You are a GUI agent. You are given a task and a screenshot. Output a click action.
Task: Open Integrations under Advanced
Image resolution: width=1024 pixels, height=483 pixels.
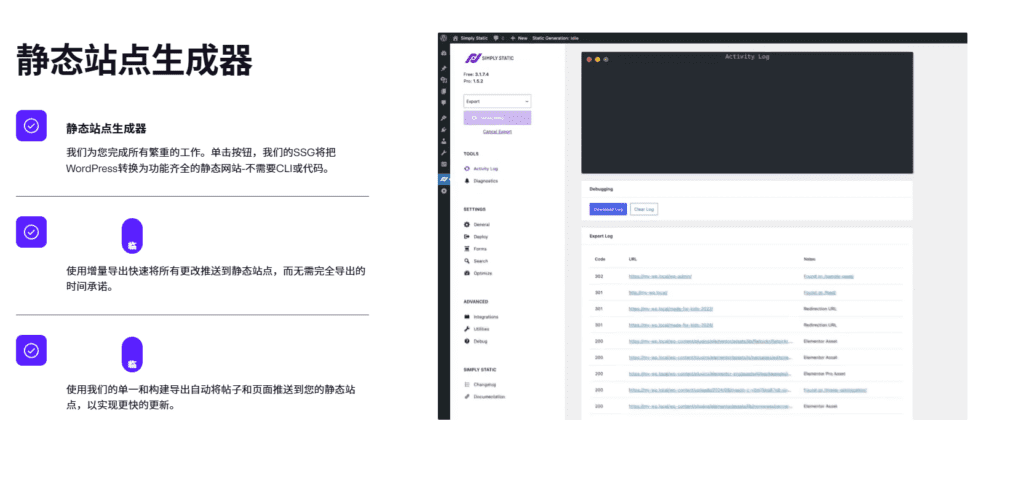pos(487,317)
